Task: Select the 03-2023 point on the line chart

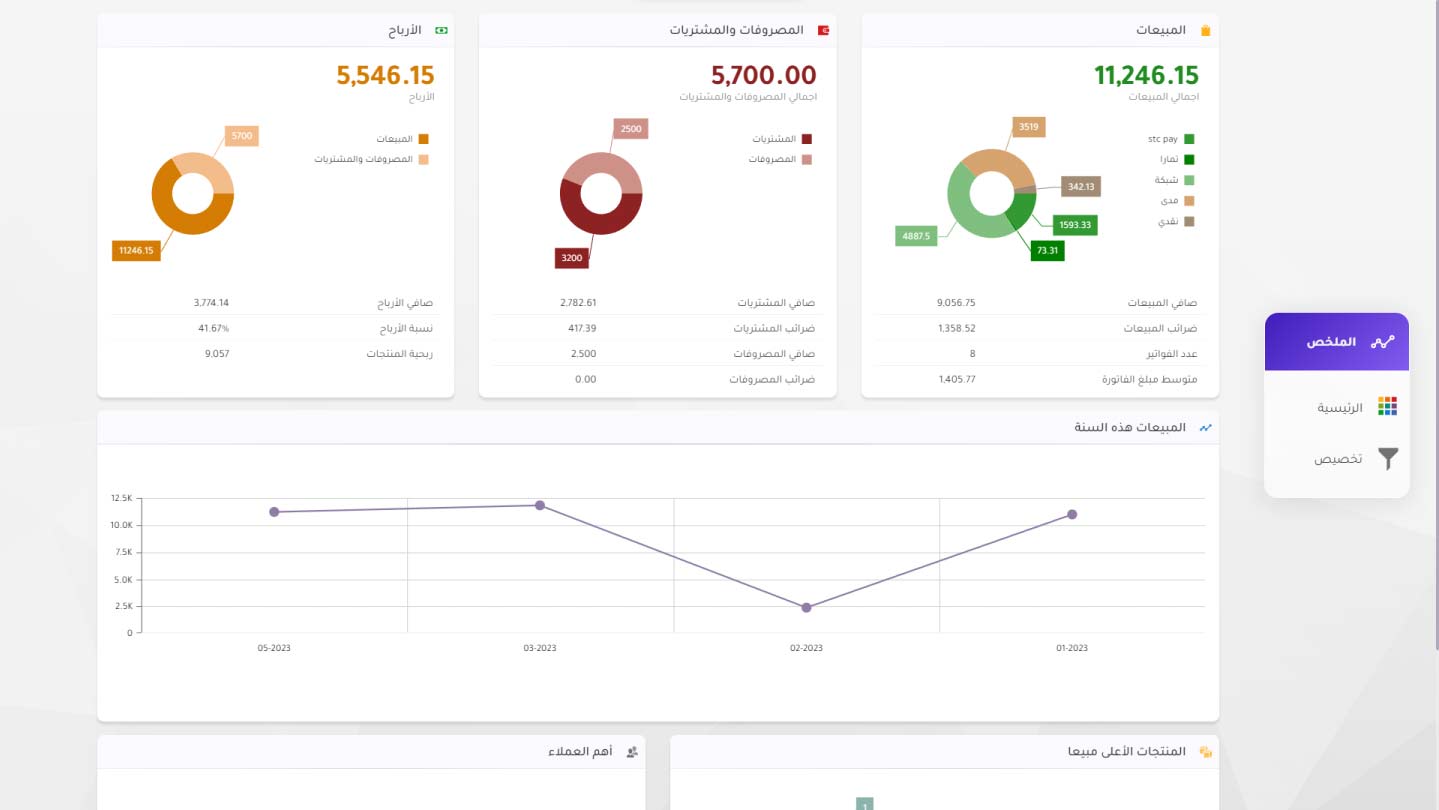Action: (540, 505)
